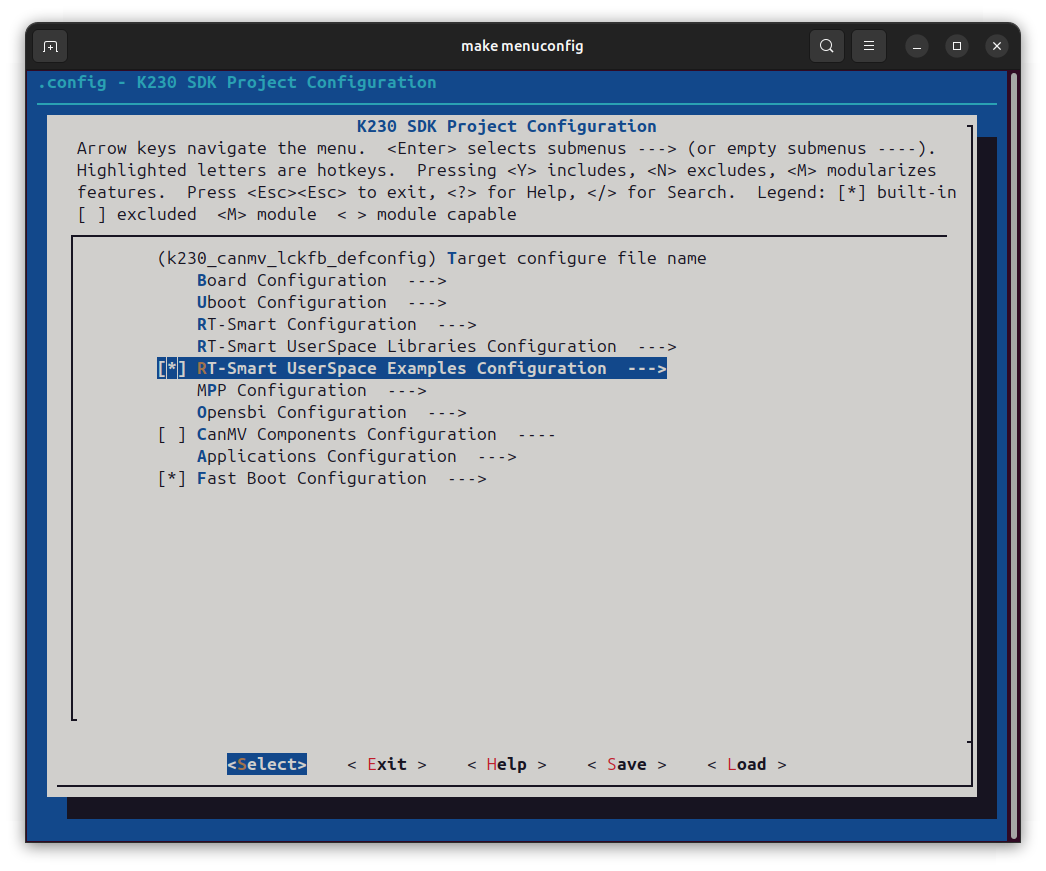Screen dimensions: 1046x871
Task: Open RT-Smart Configuration submenu
Action: (x=337, y=325)
